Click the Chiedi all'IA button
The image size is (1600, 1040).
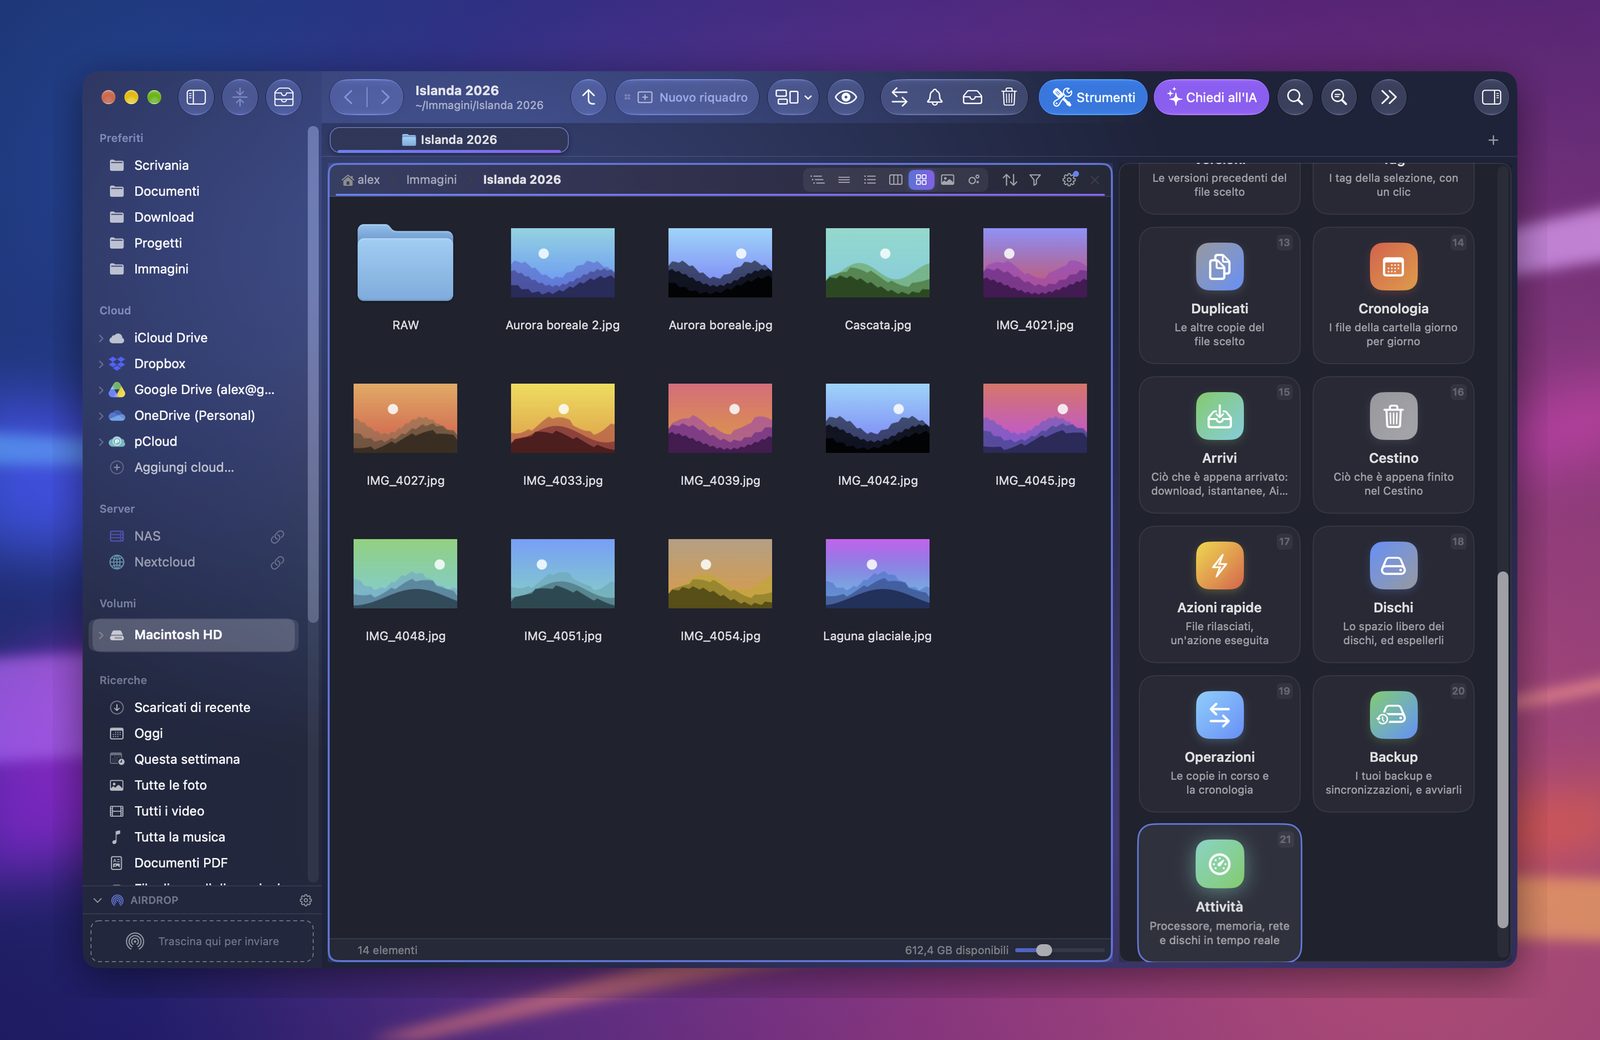tap(1211, 97)
